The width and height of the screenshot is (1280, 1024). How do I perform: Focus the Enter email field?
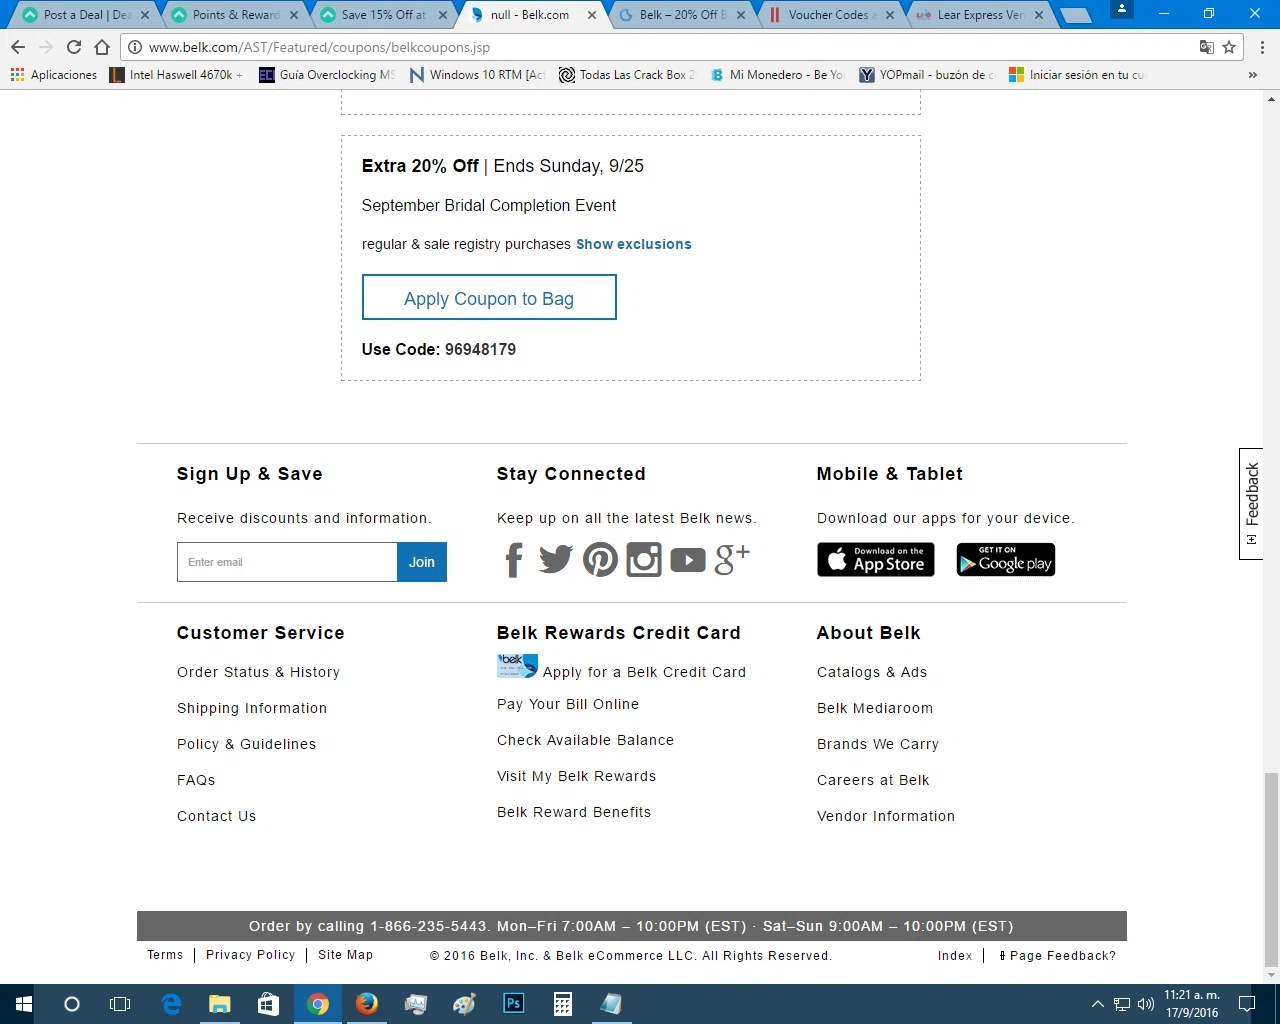pyautogui.click(x=287, y=562)
